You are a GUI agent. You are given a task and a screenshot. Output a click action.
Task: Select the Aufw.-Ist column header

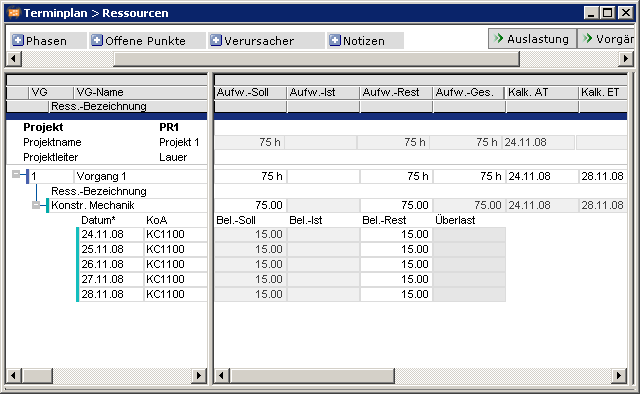pyautogui.click(x=323, y=92)
